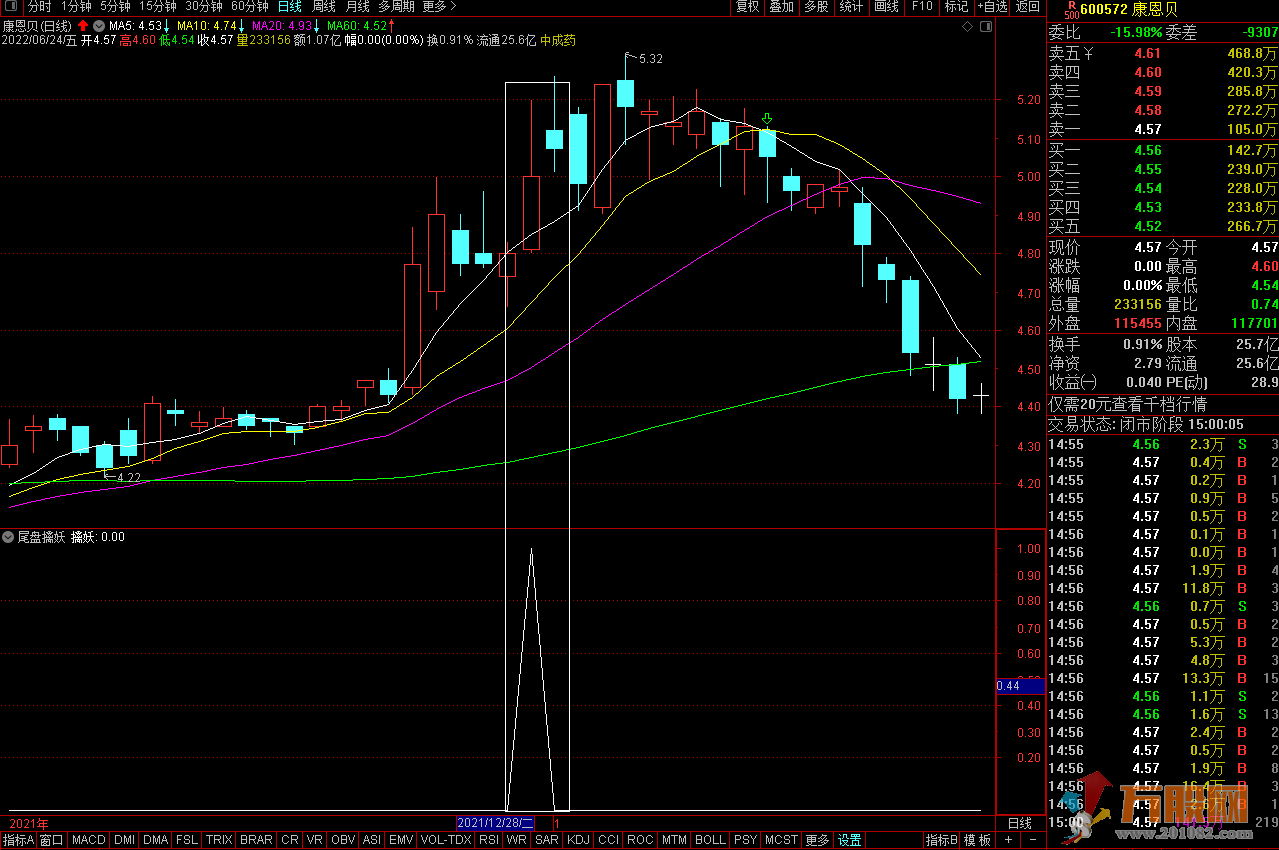Screen dimensions: 1279x850
Task: Apply the ROC indicator
Action: point(641,840)
